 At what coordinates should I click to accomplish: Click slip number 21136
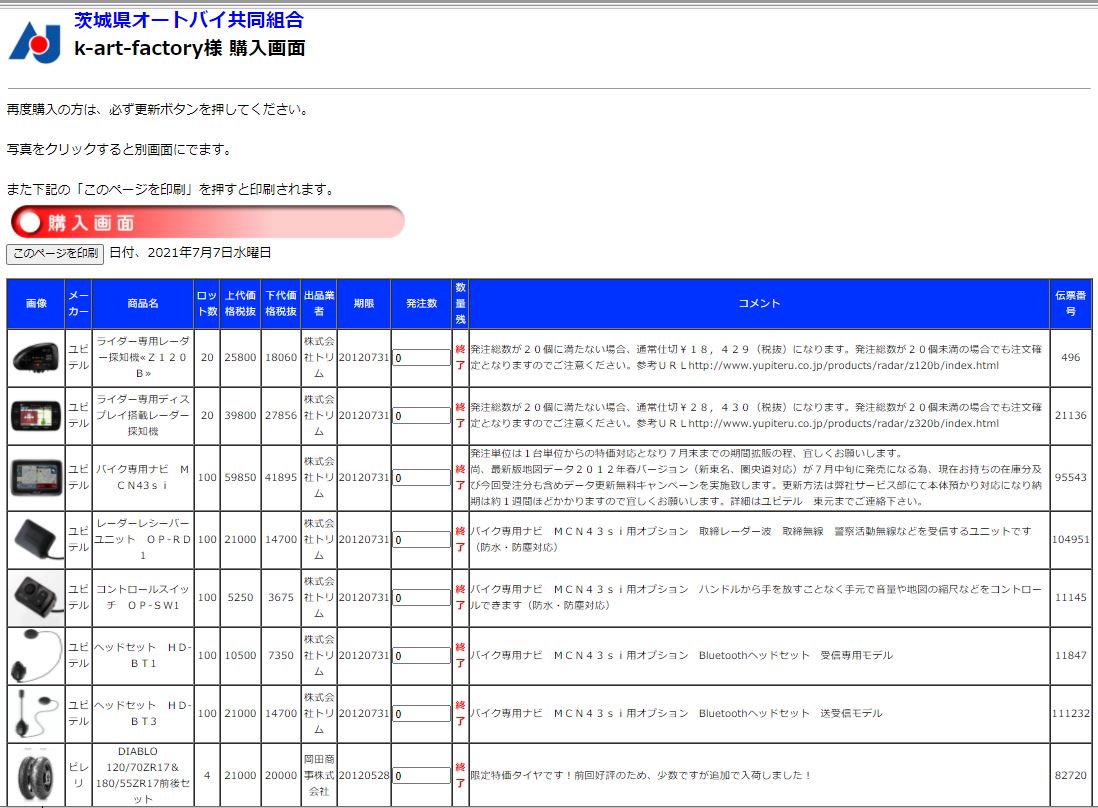pos(1071,415)
